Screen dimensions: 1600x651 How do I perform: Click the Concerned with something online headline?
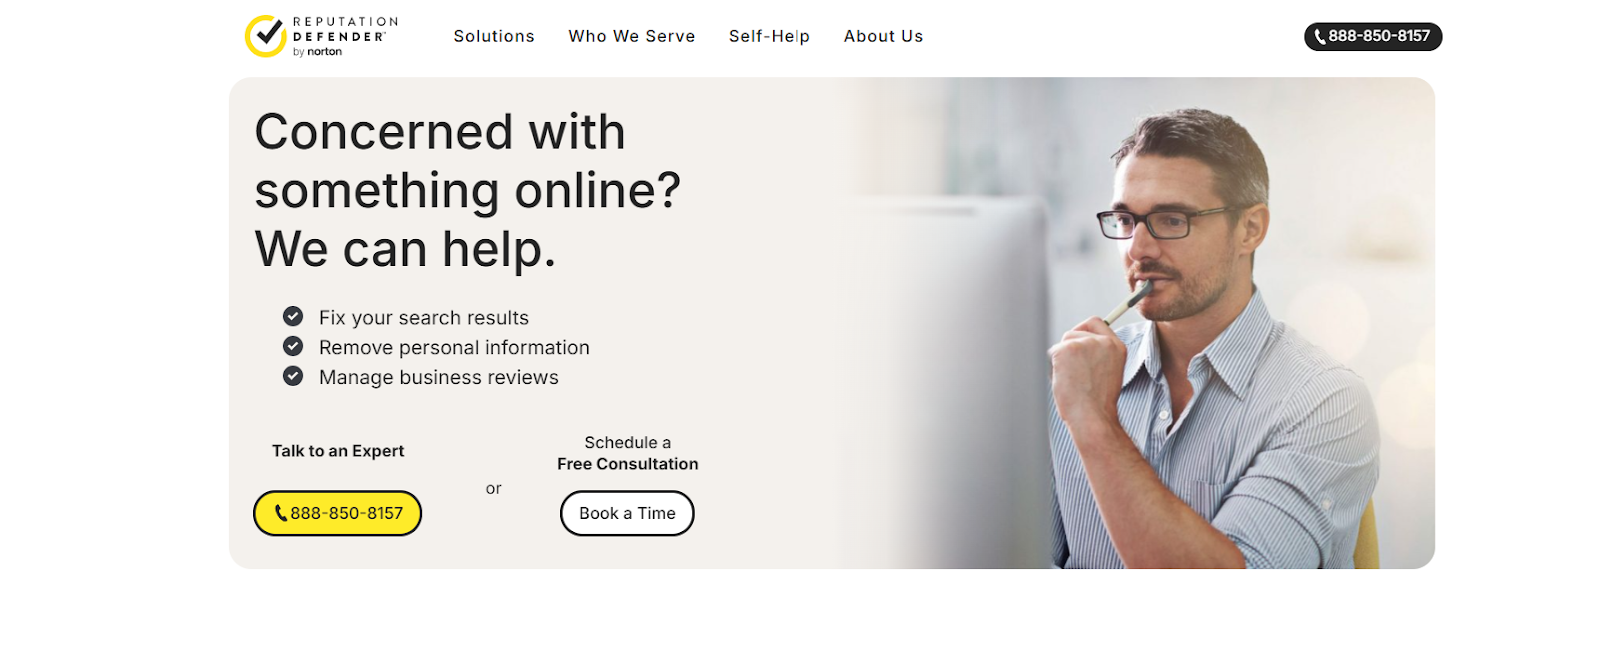pyautogui.click(x=467, y=190)
